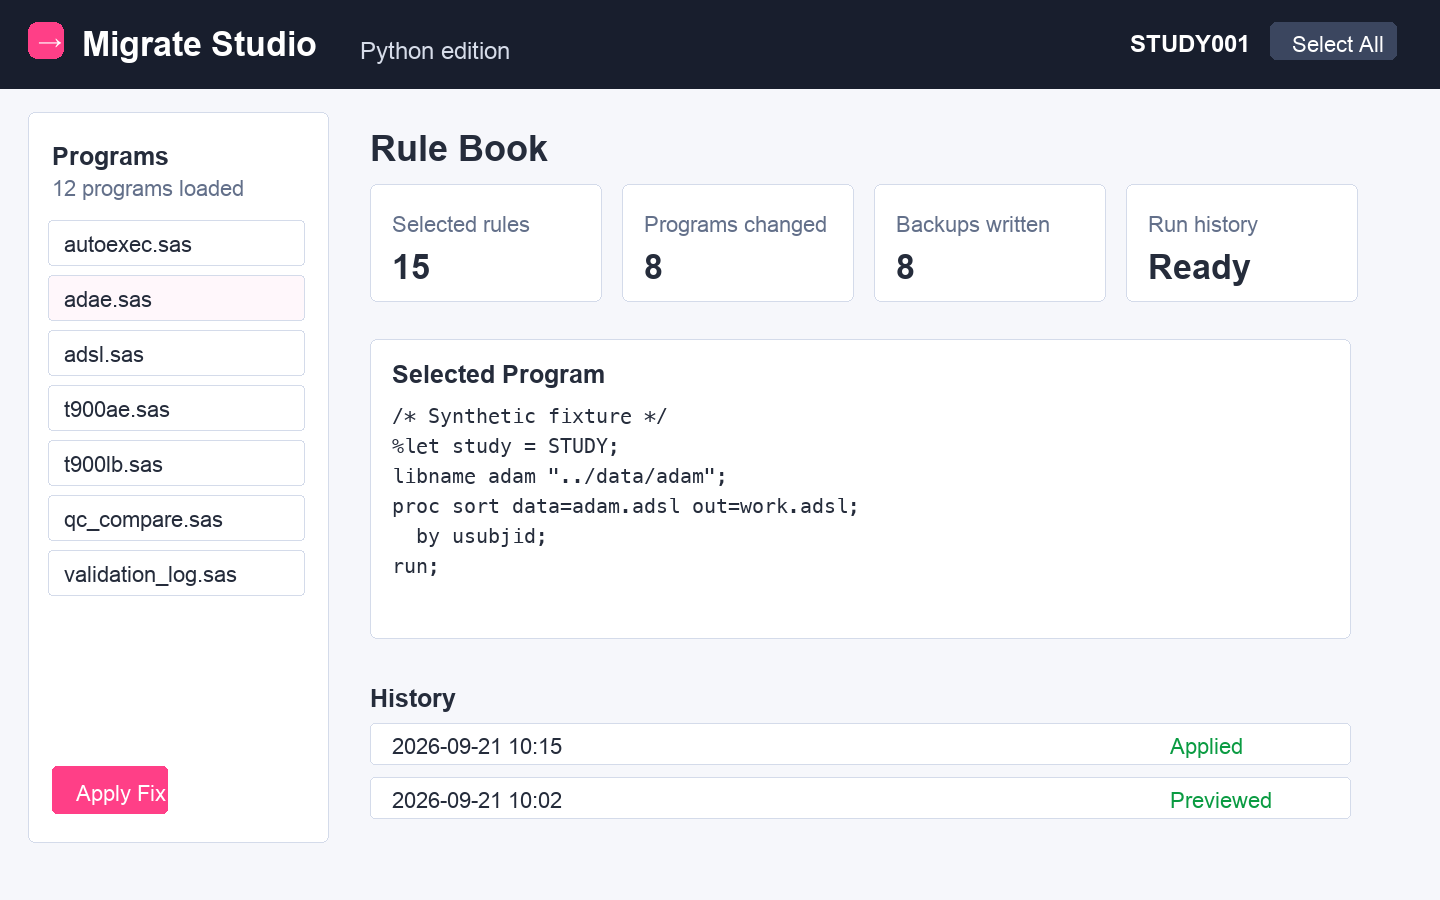Open the 2026-09-21 10:15 history entry
This screenshot has height=900, width=1440.
(x=860, y=745)
